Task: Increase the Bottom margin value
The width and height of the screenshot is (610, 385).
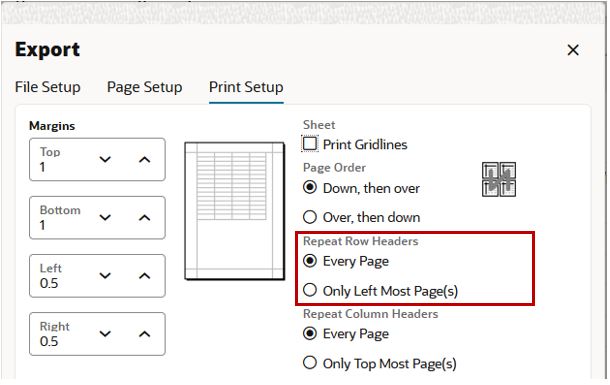Action: coord(144,218)
